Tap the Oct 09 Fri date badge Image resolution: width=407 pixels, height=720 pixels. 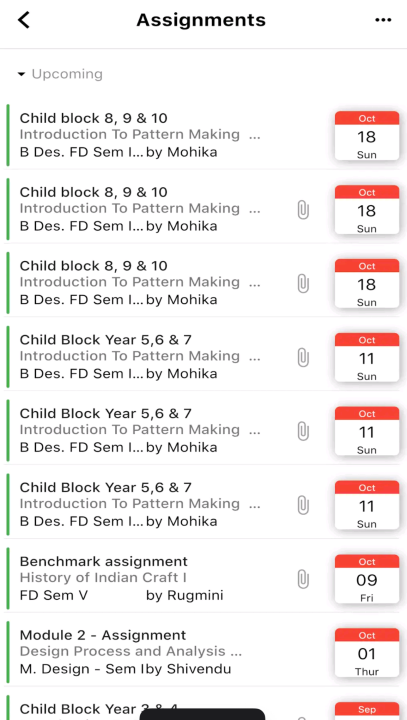(367, 579)
